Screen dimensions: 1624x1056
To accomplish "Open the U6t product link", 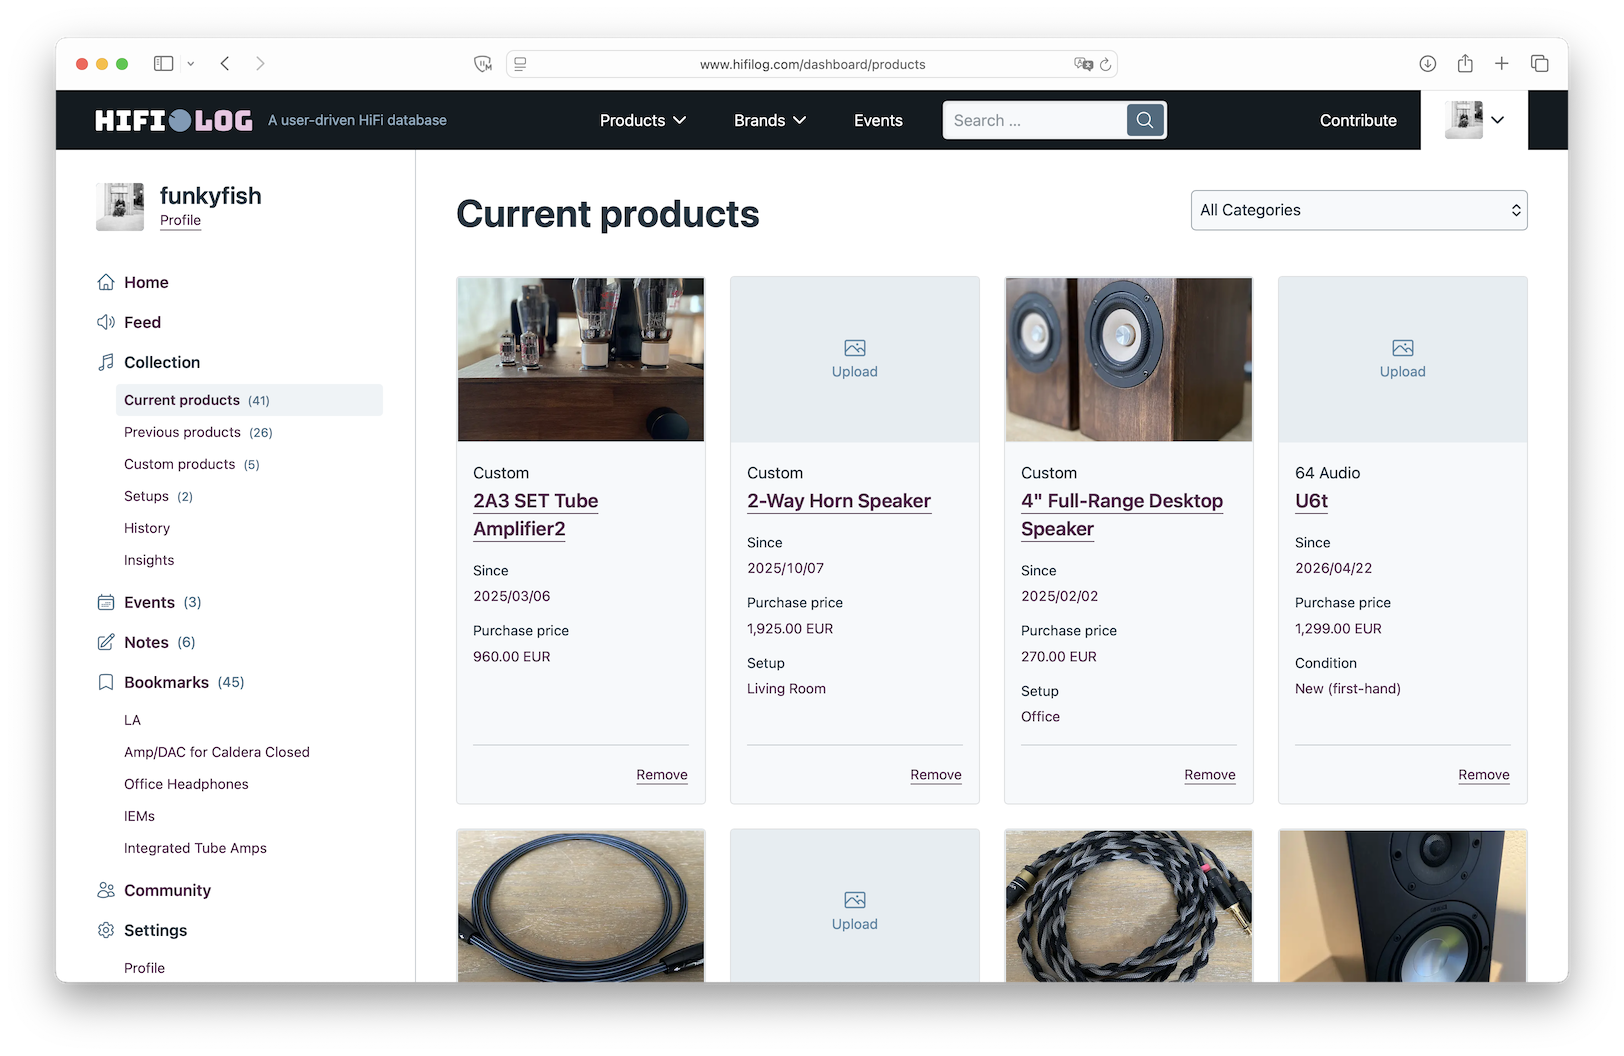I will pyautogui.click(x=1311, y=501).
